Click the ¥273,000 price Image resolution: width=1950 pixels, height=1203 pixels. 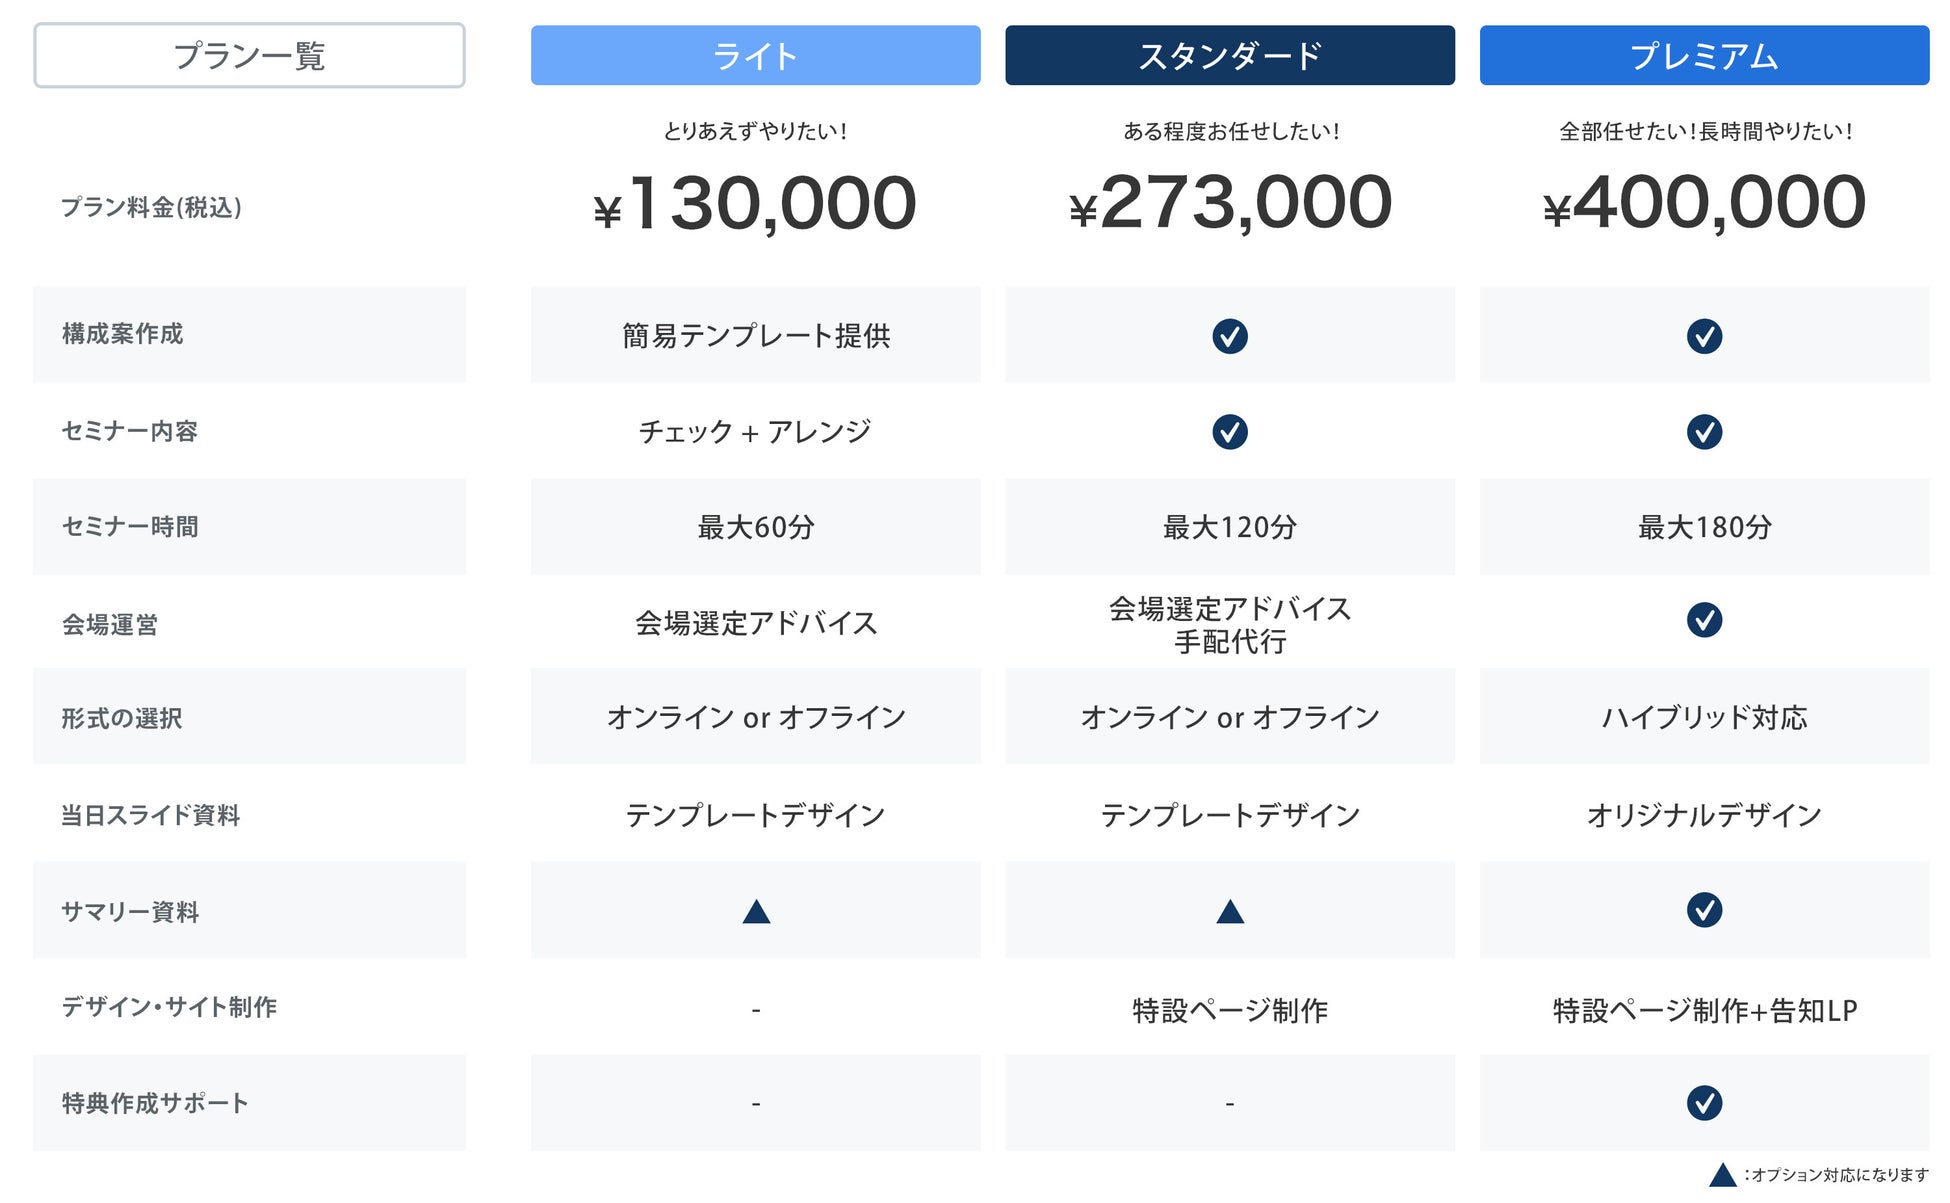1229,204
